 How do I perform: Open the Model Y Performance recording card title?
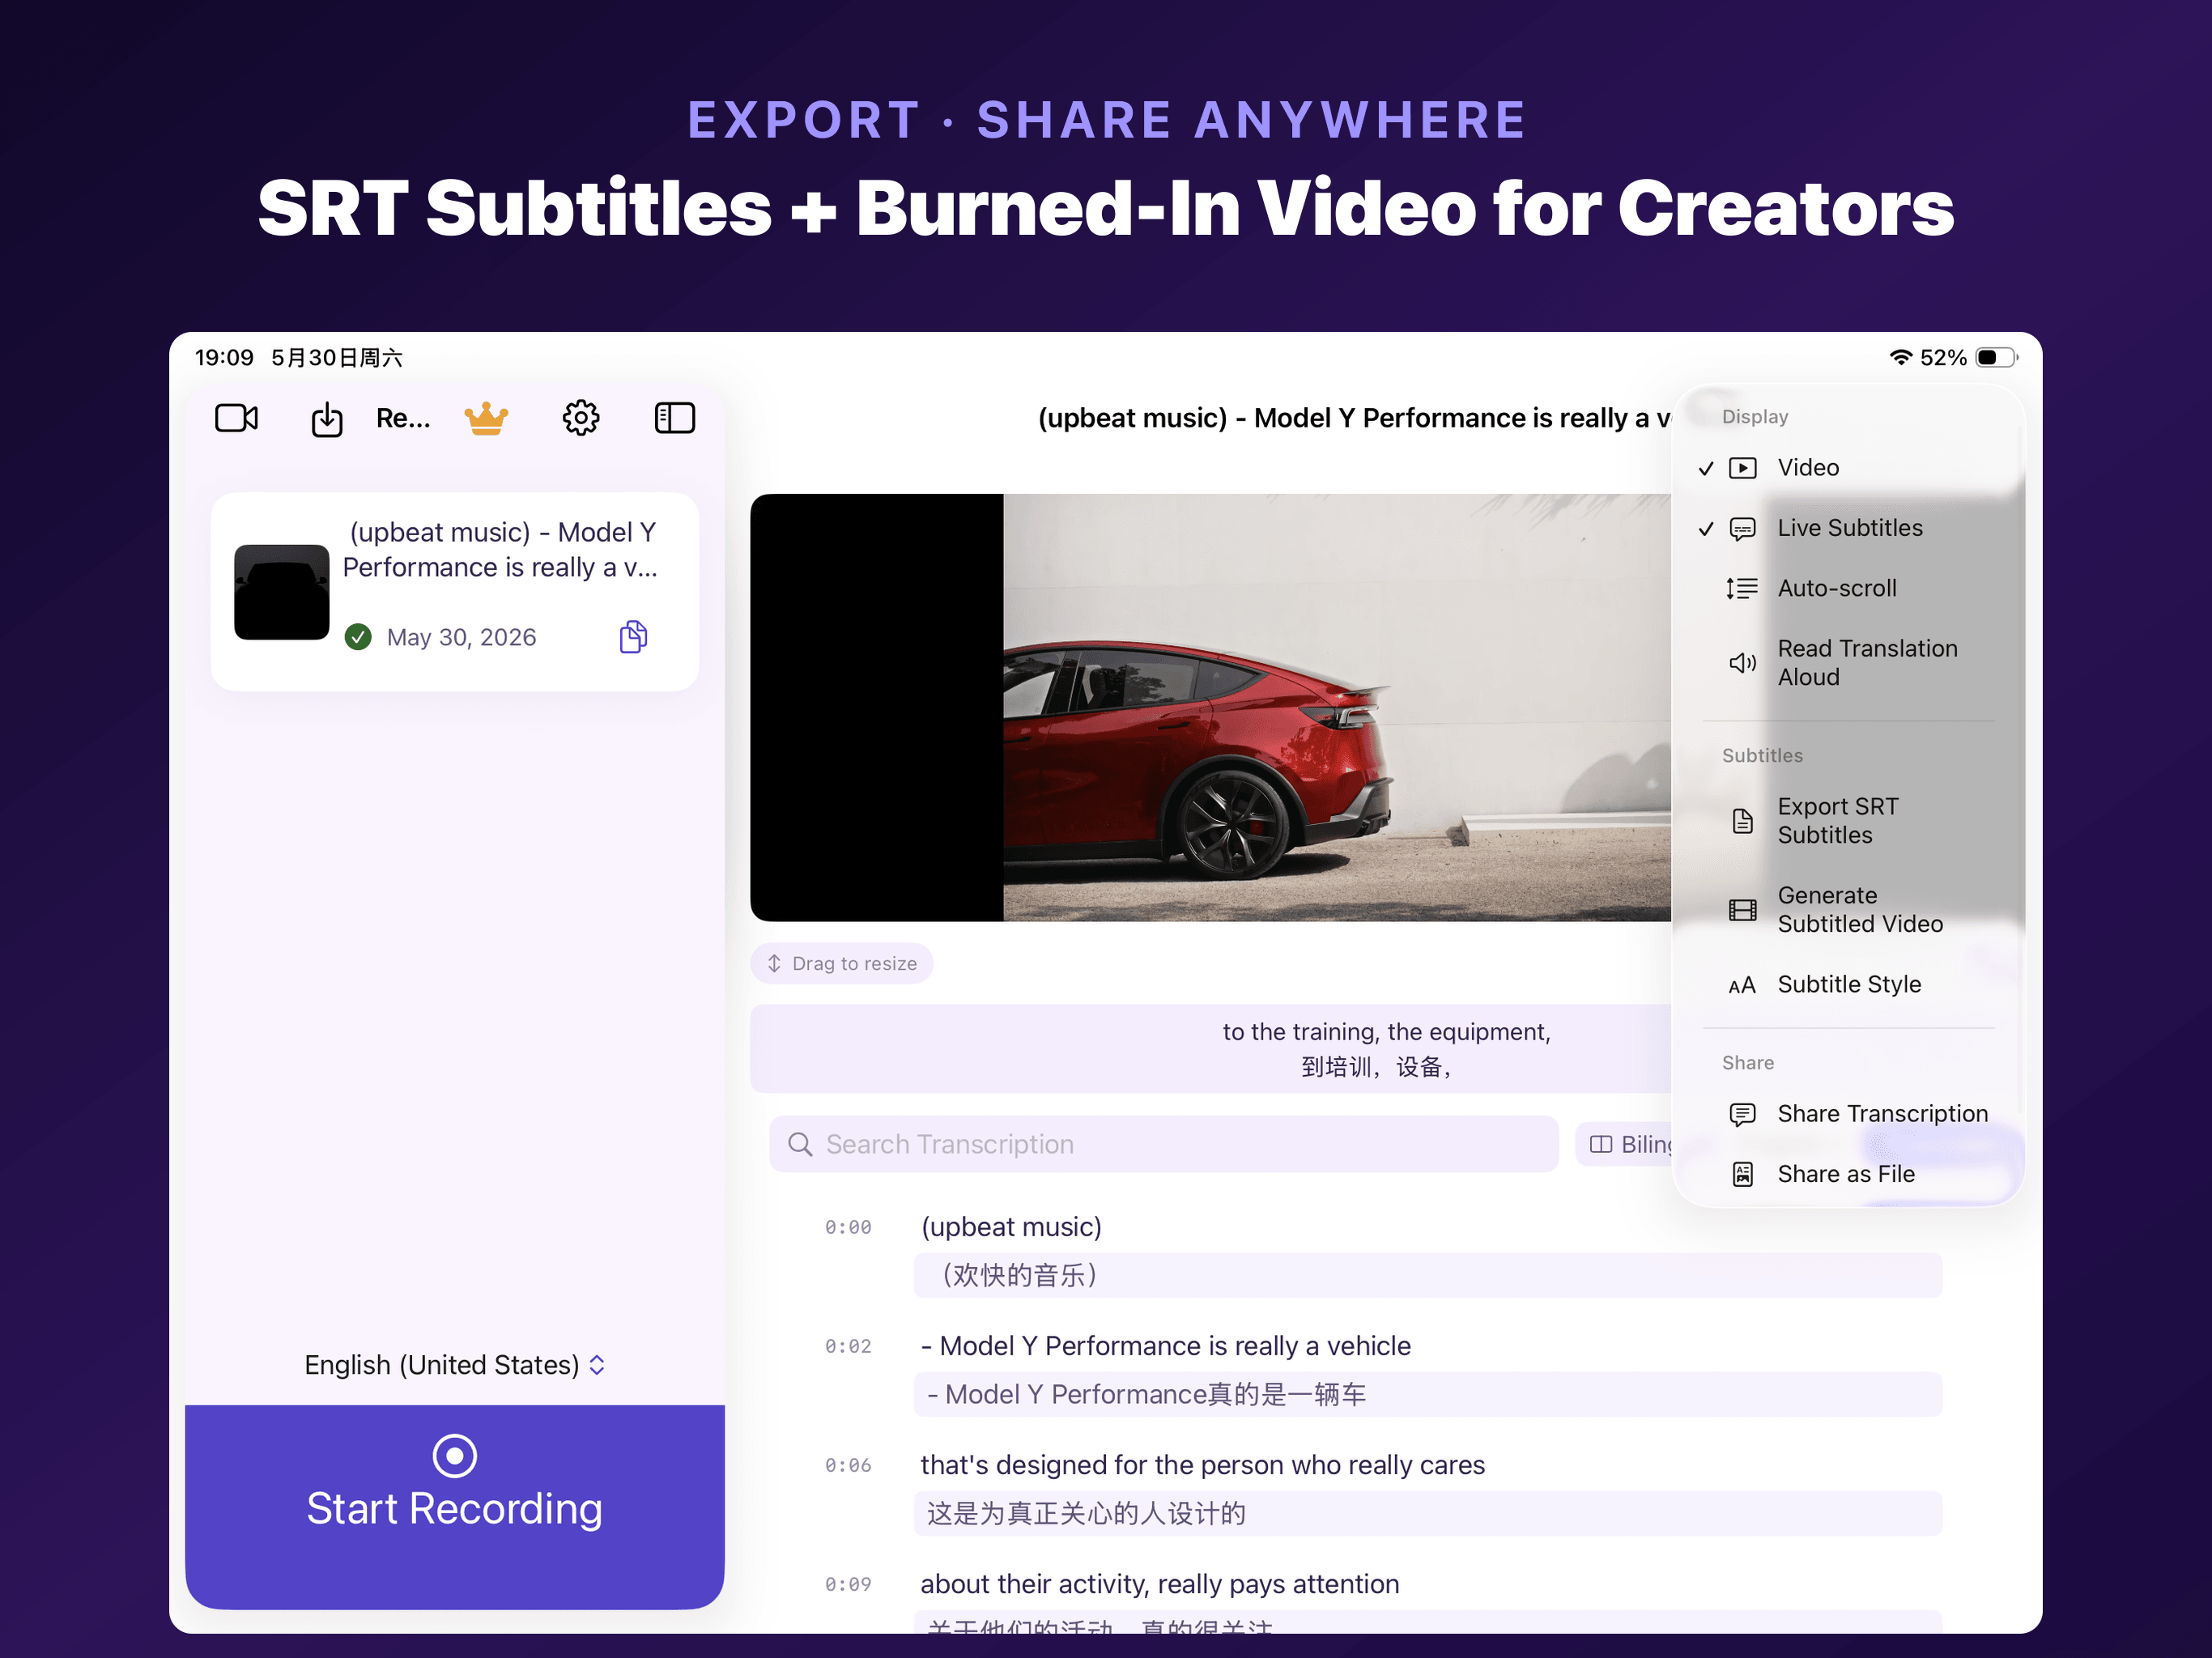click(x=500, y=550)
